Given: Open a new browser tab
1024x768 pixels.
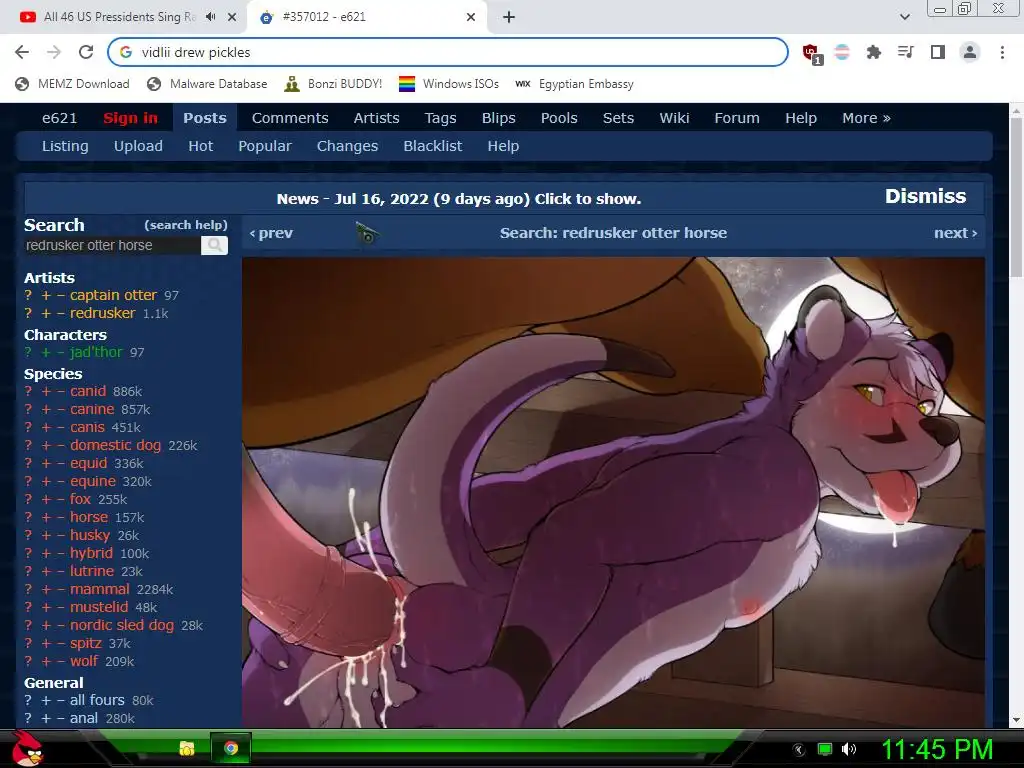Looking at the screenshot, I should (x=509, y=17).
